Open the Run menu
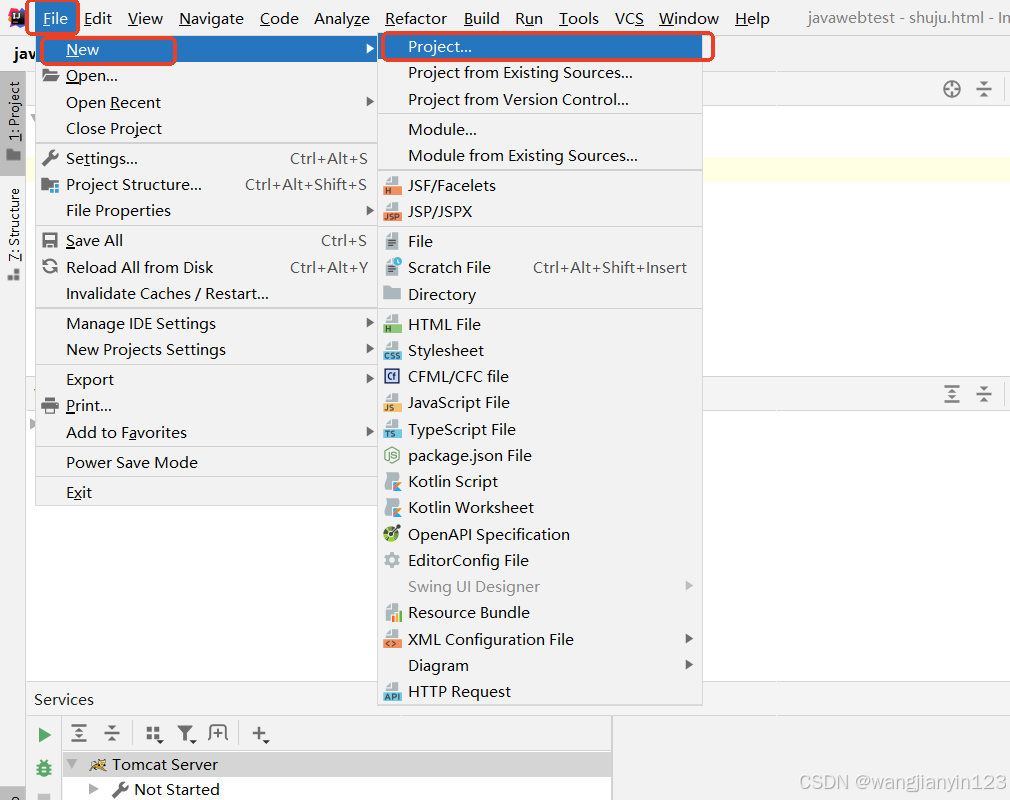 tap(529, 19)
